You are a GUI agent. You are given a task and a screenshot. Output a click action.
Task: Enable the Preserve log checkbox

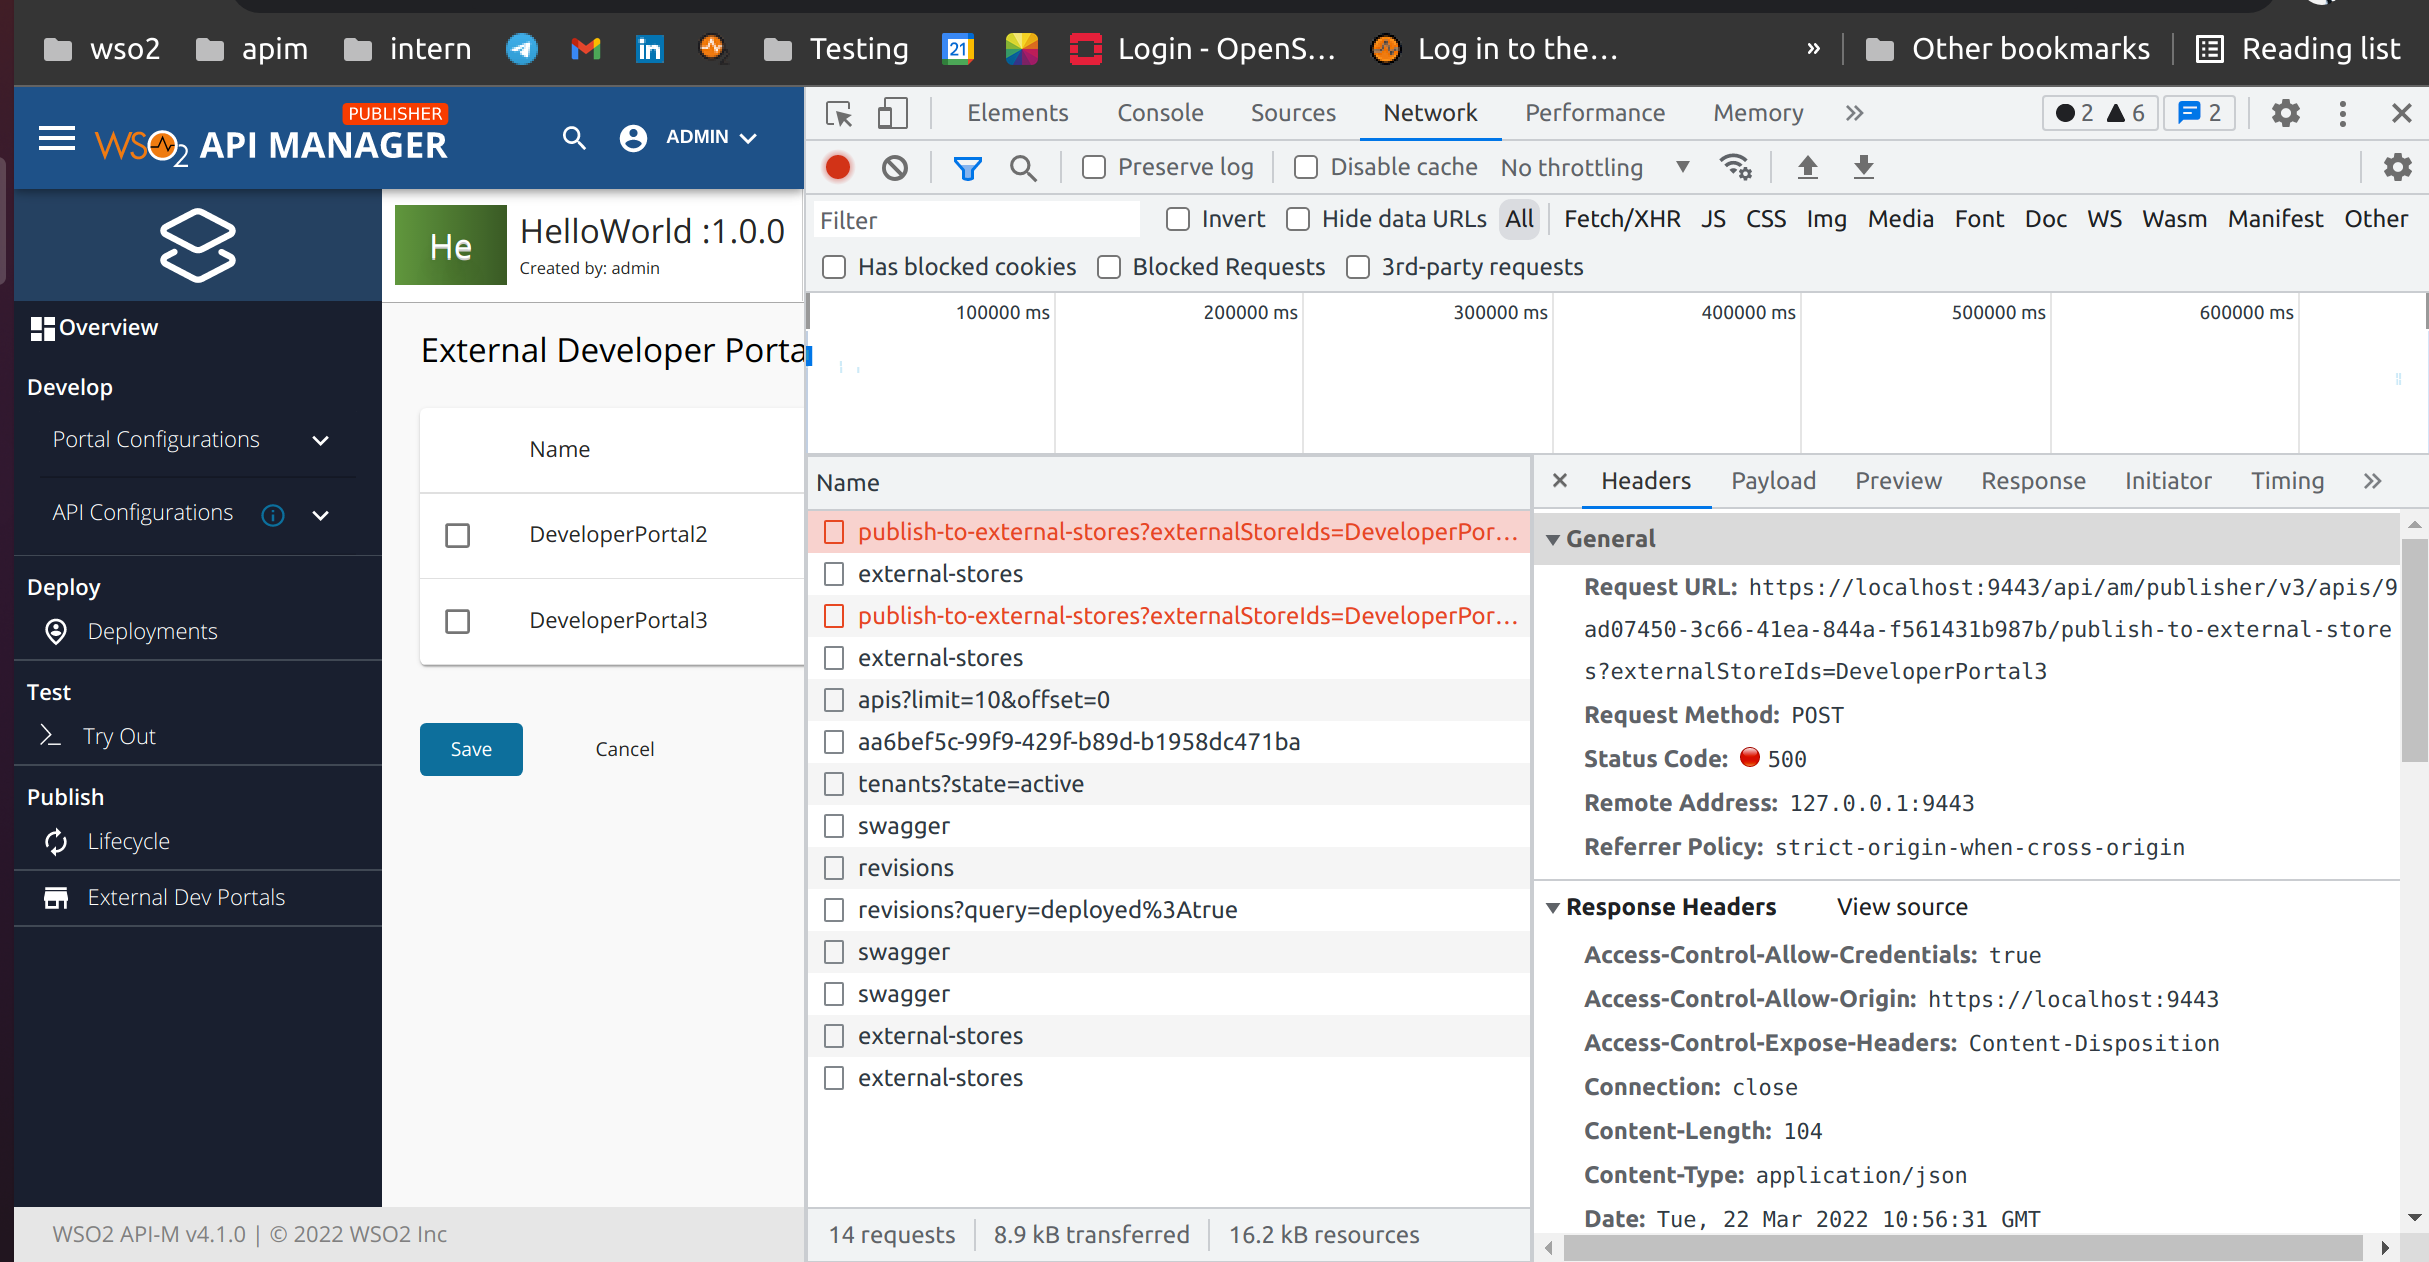(1093, 167)
